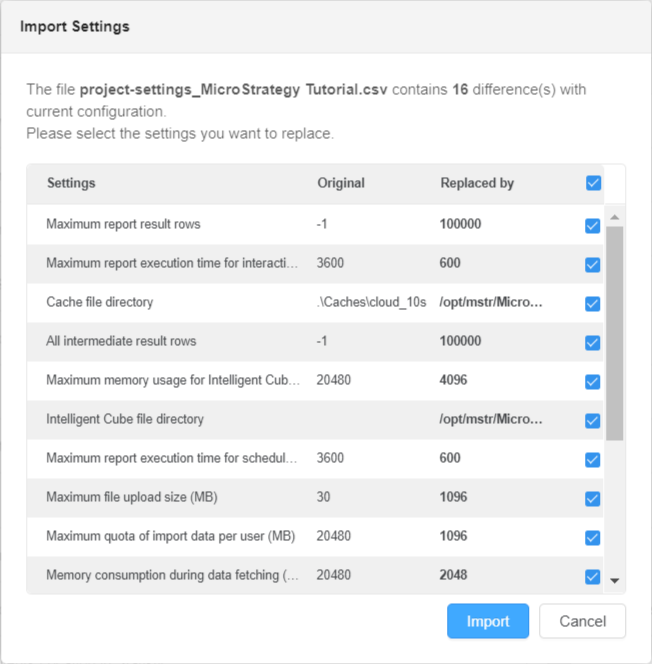Click the Import button

(x=488, y=621)
